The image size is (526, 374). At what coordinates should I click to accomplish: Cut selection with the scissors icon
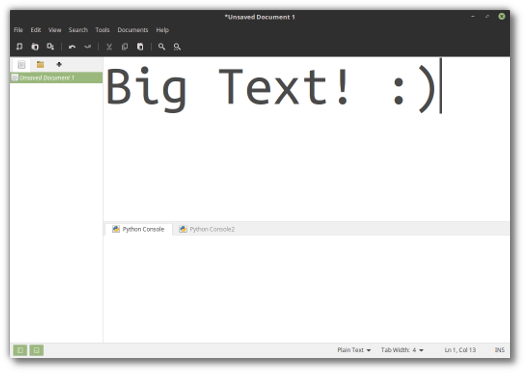109,47
